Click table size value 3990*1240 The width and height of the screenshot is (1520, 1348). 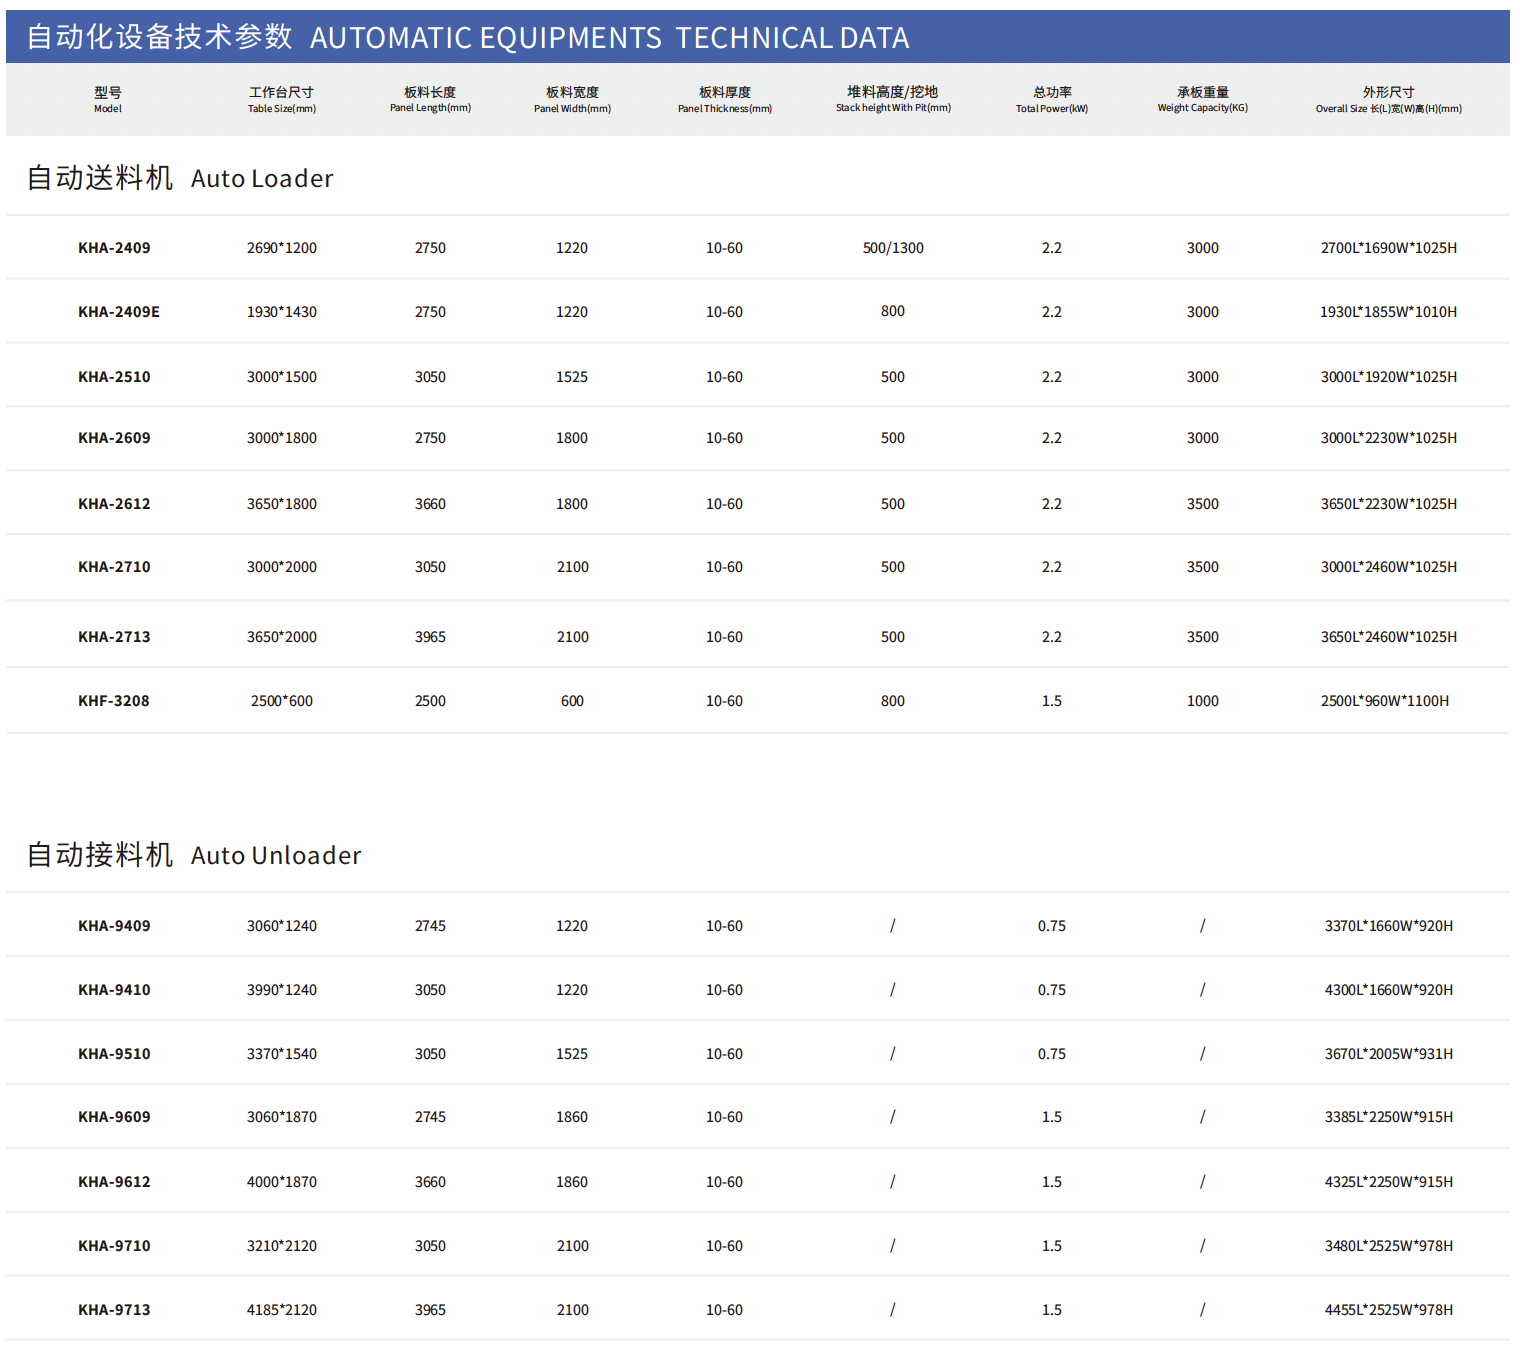point(282,990)
